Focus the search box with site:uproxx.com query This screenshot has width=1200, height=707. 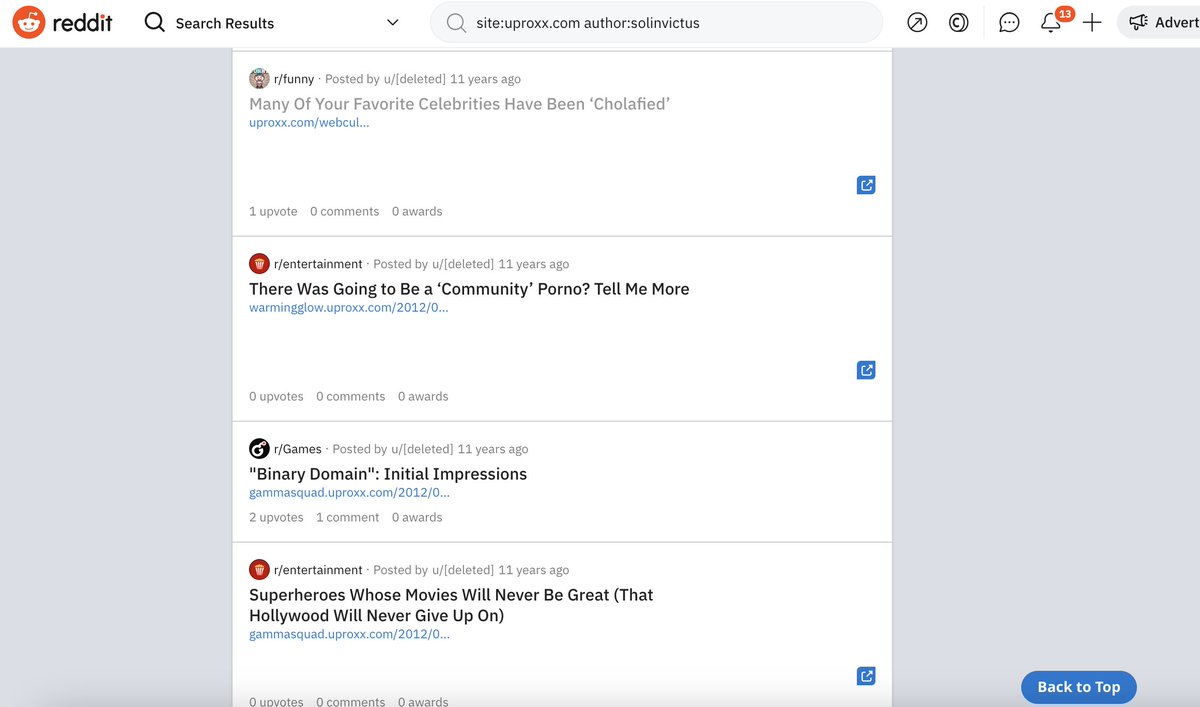pyautogui.click(x=656, y=22)
